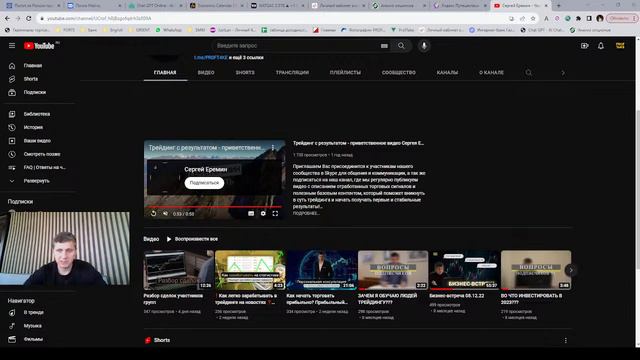
Task: Click the browser Back button
Action: click(7, 18)
